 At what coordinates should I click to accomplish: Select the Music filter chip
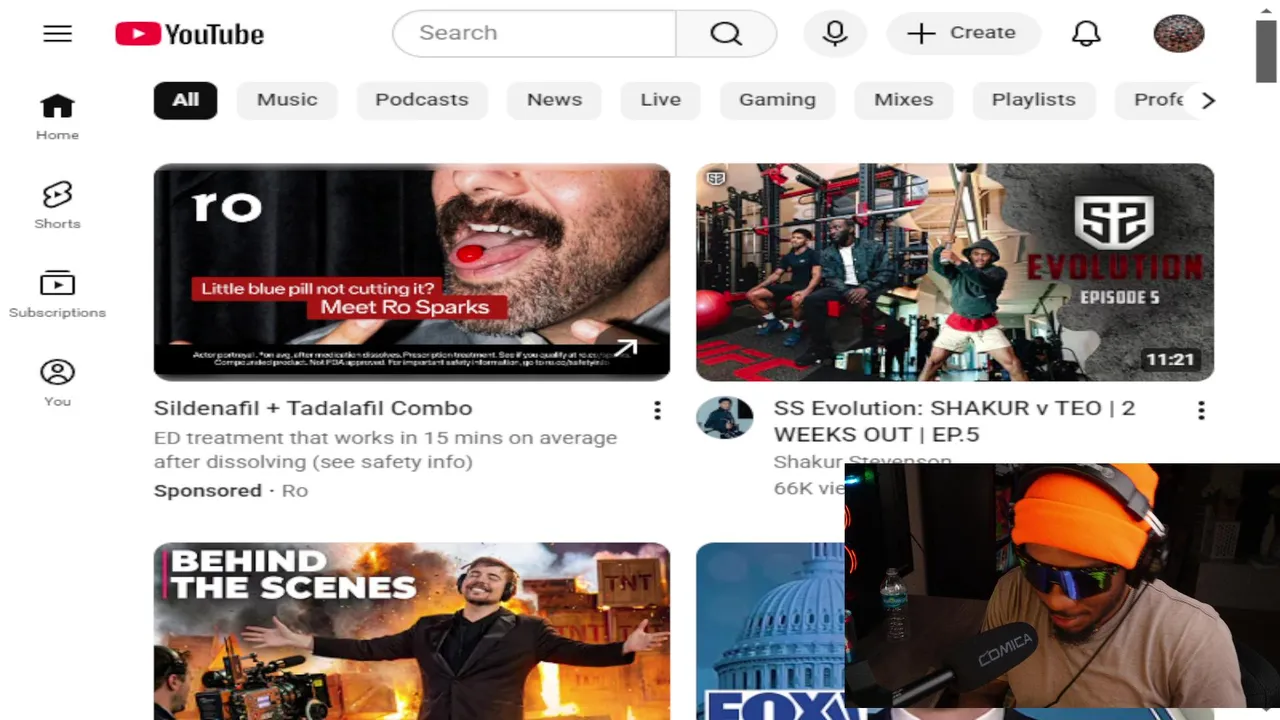(x=287, y=100)
